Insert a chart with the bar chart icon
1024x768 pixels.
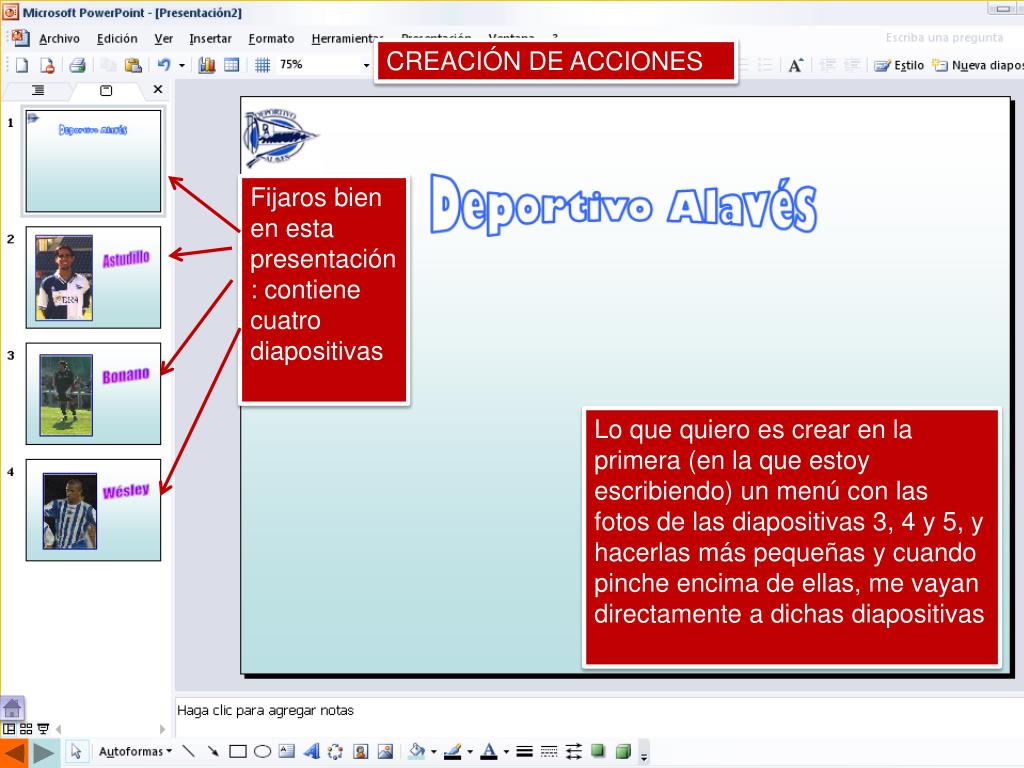pyautogui.click(x=207, y=65)
